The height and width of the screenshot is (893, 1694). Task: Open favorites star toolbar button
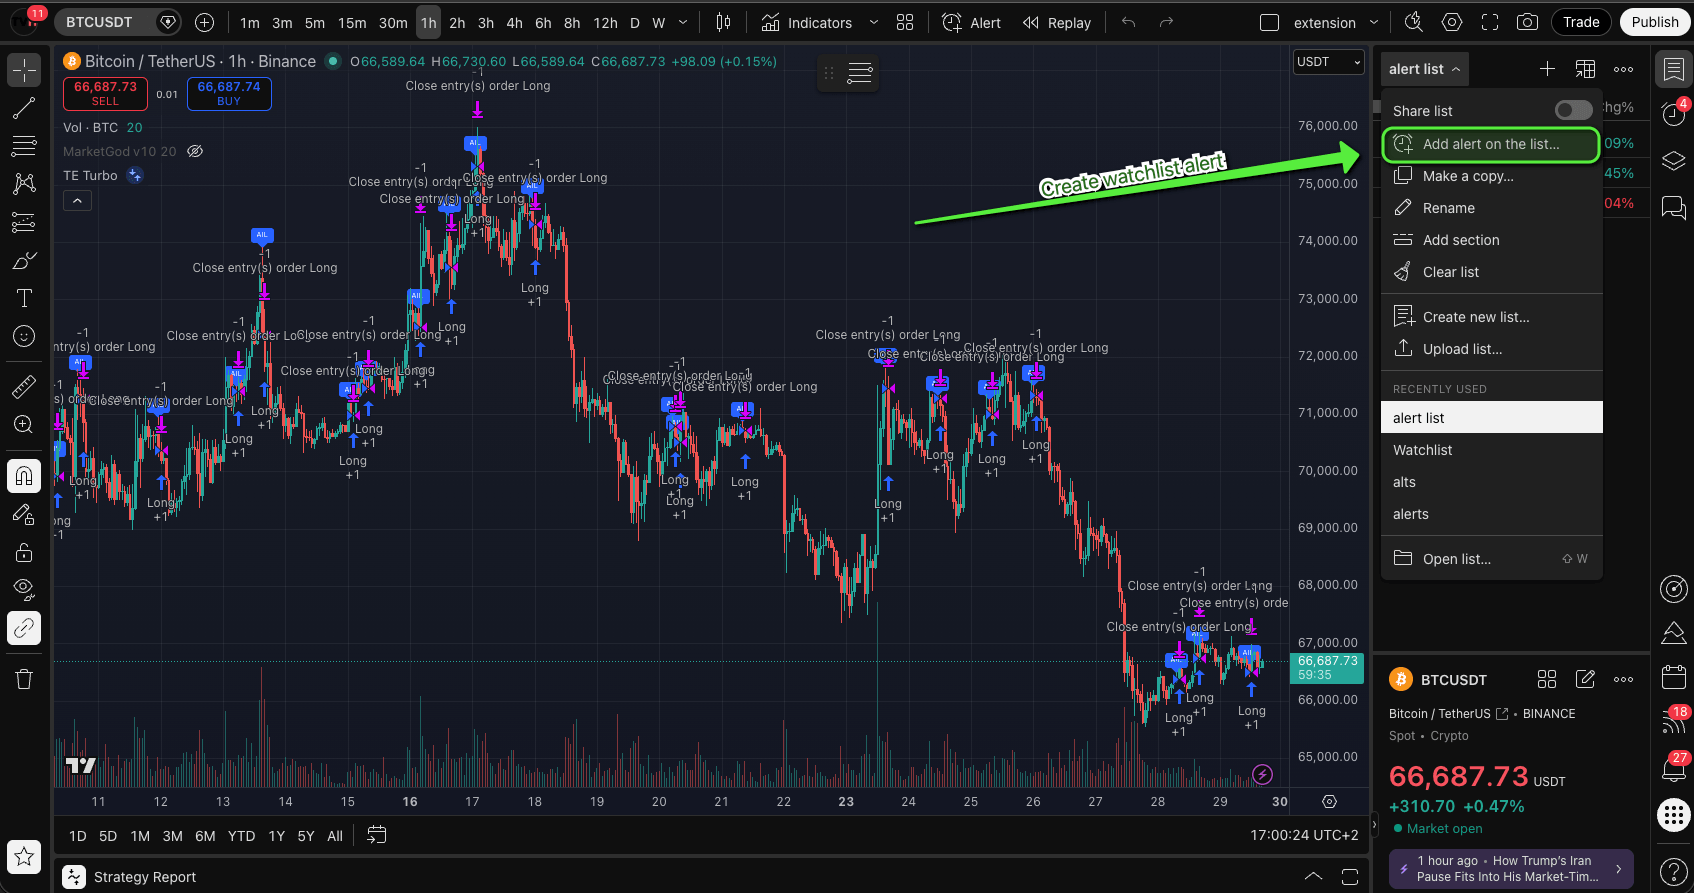click(x=24, y=857)
